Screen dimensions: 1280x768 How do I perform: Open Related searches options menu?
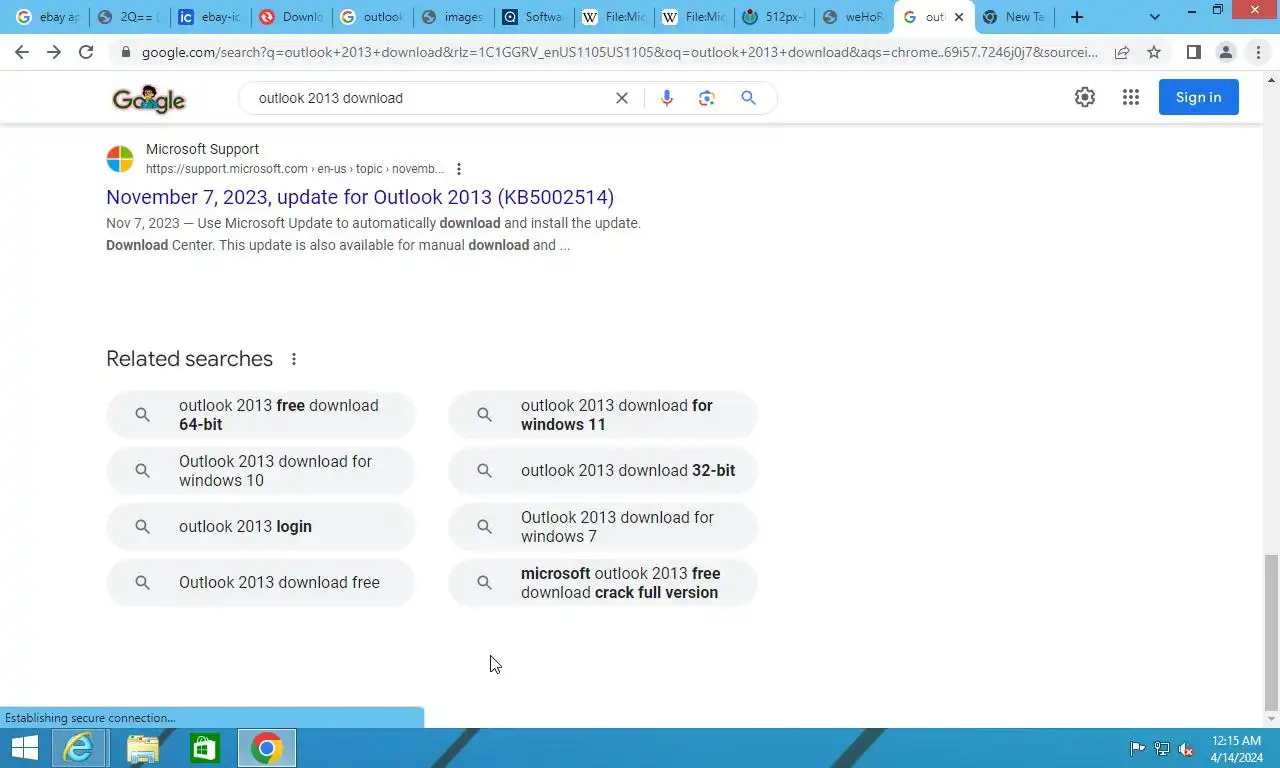(294, 359)
